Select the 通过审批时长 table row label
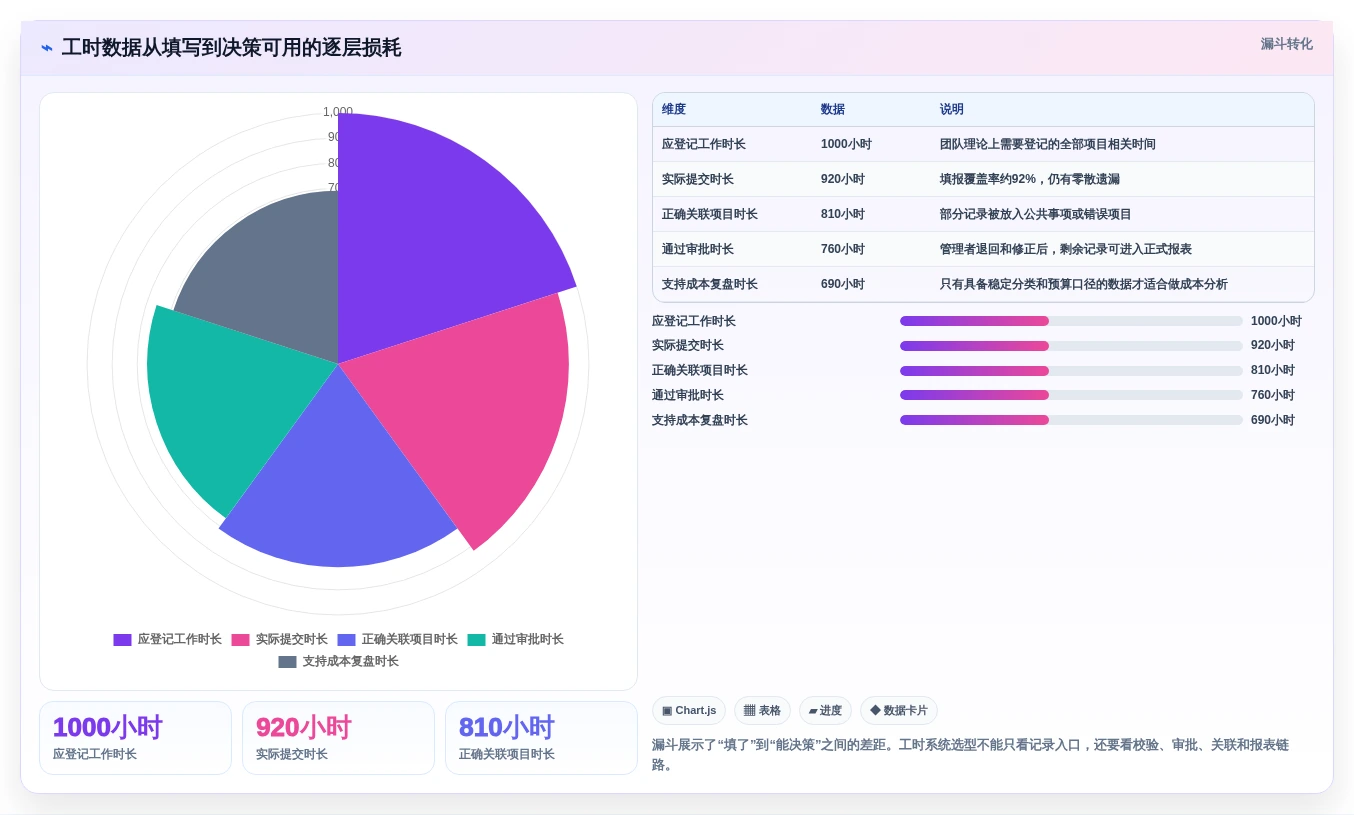The height and width of the screenshot is (815, 1354). pos(698,249)
